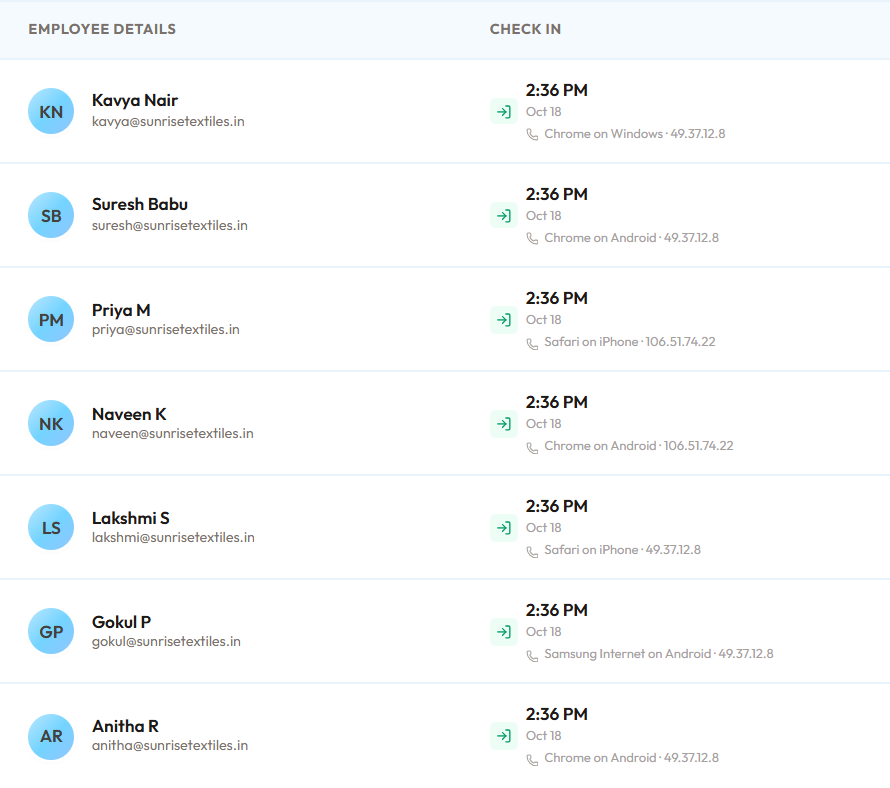The image size is (890, 788).
Task: Click the LS avatar for Lakshmi S
Action: click(51, 527)
